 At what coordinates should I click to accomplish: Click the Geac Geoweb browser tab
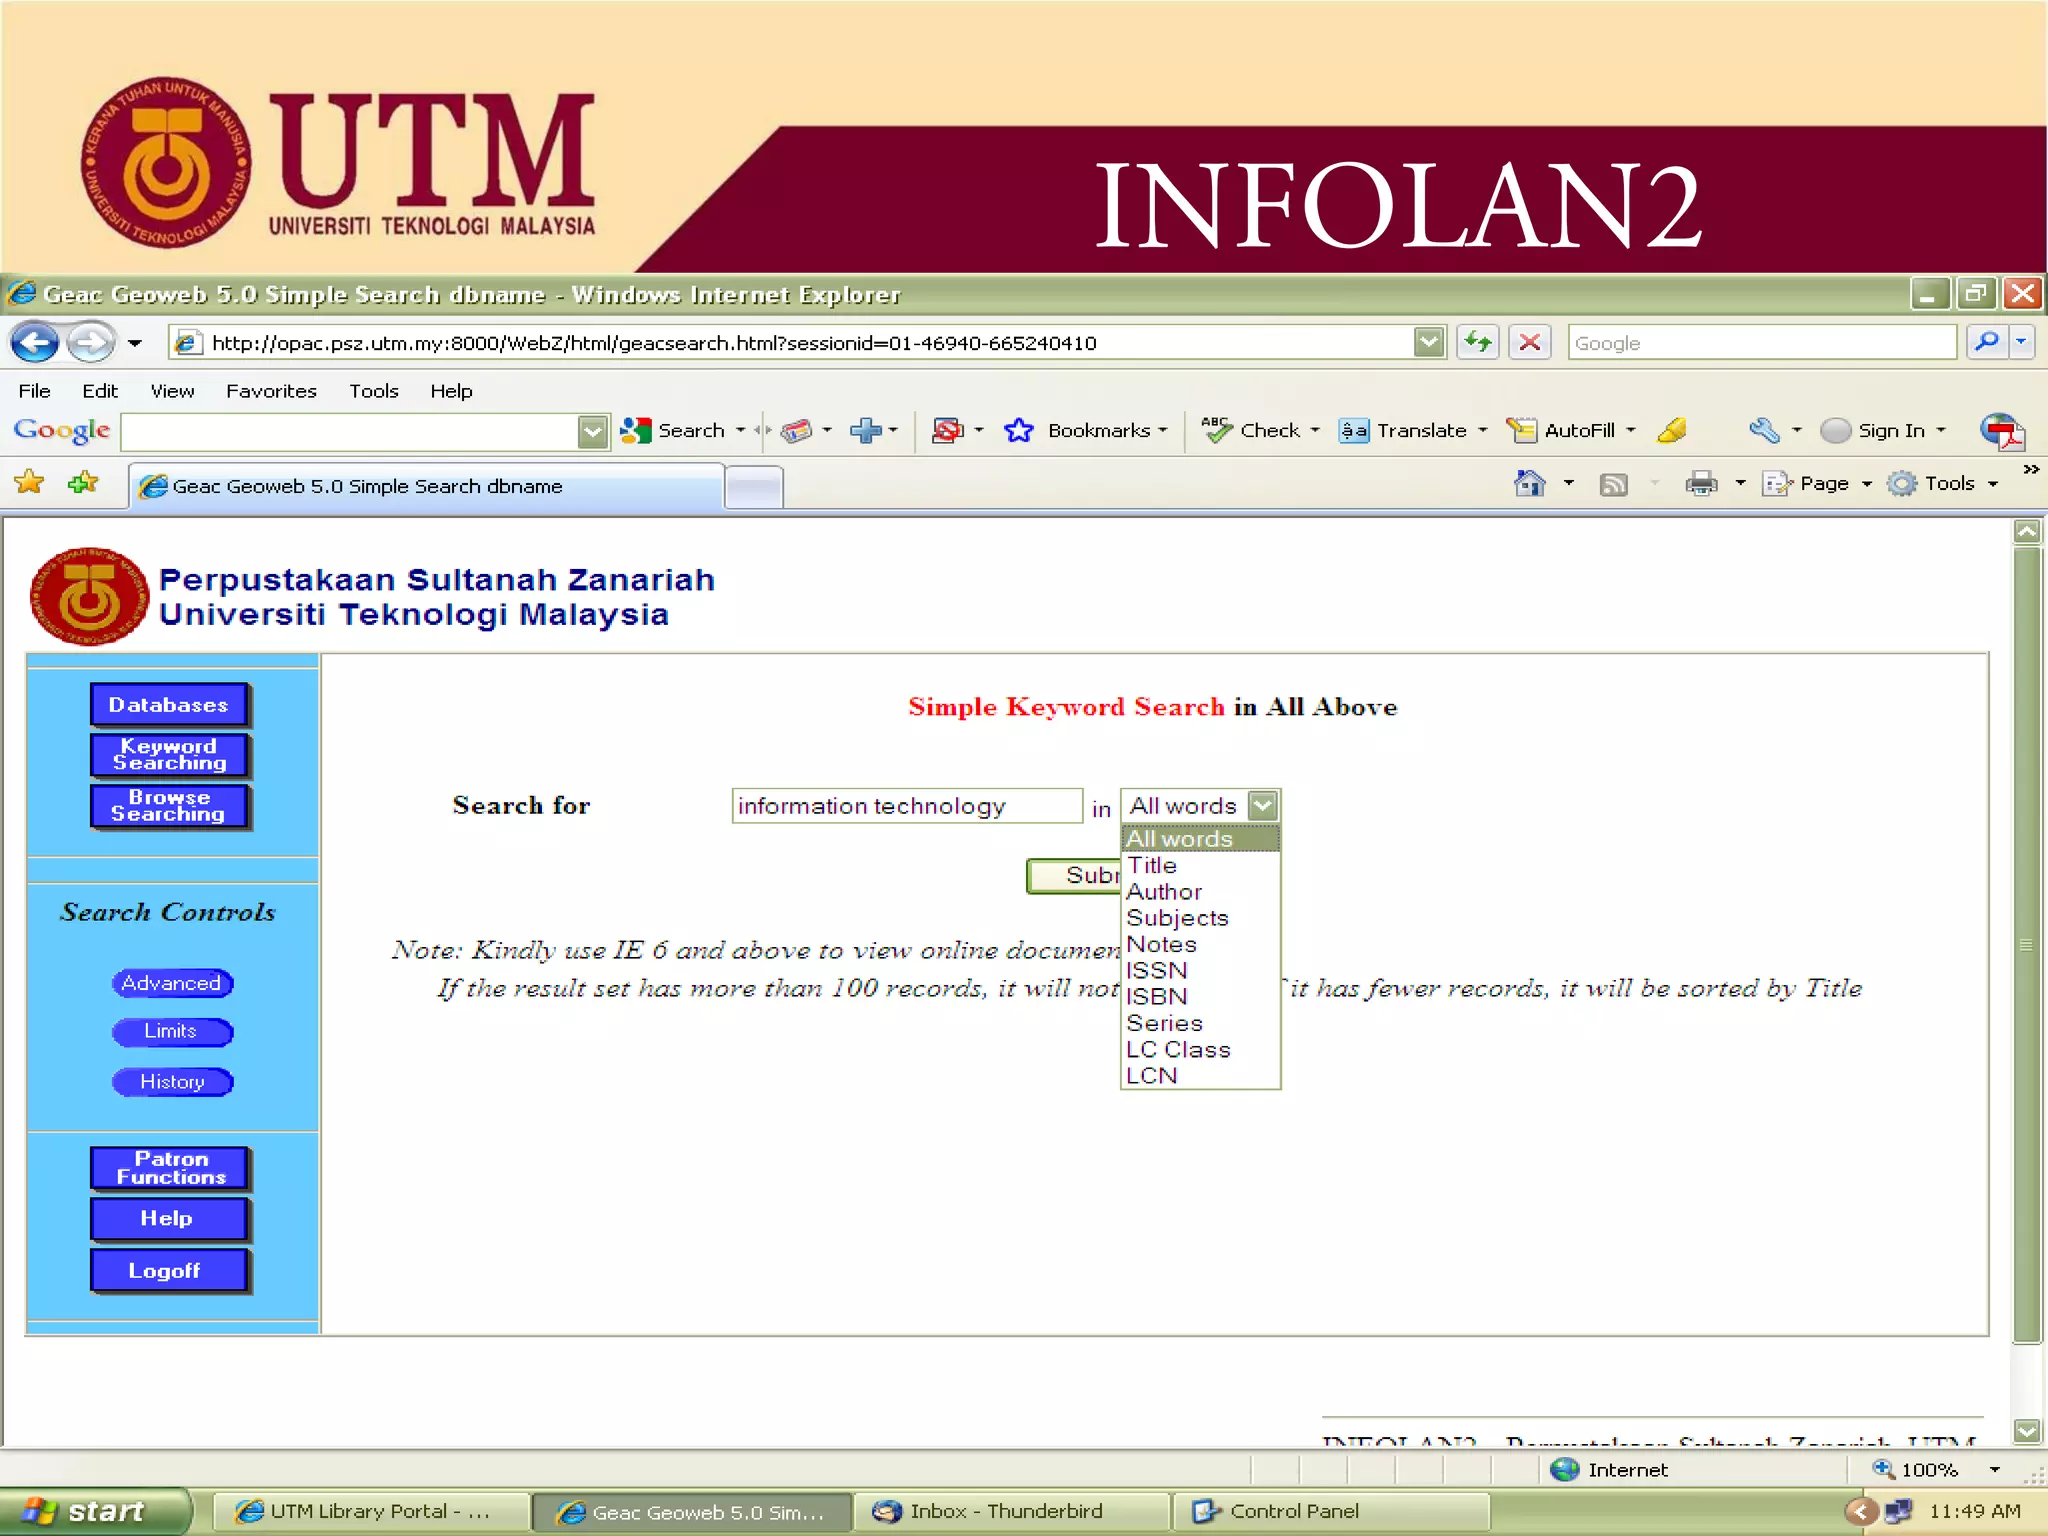tap(428, 486)
